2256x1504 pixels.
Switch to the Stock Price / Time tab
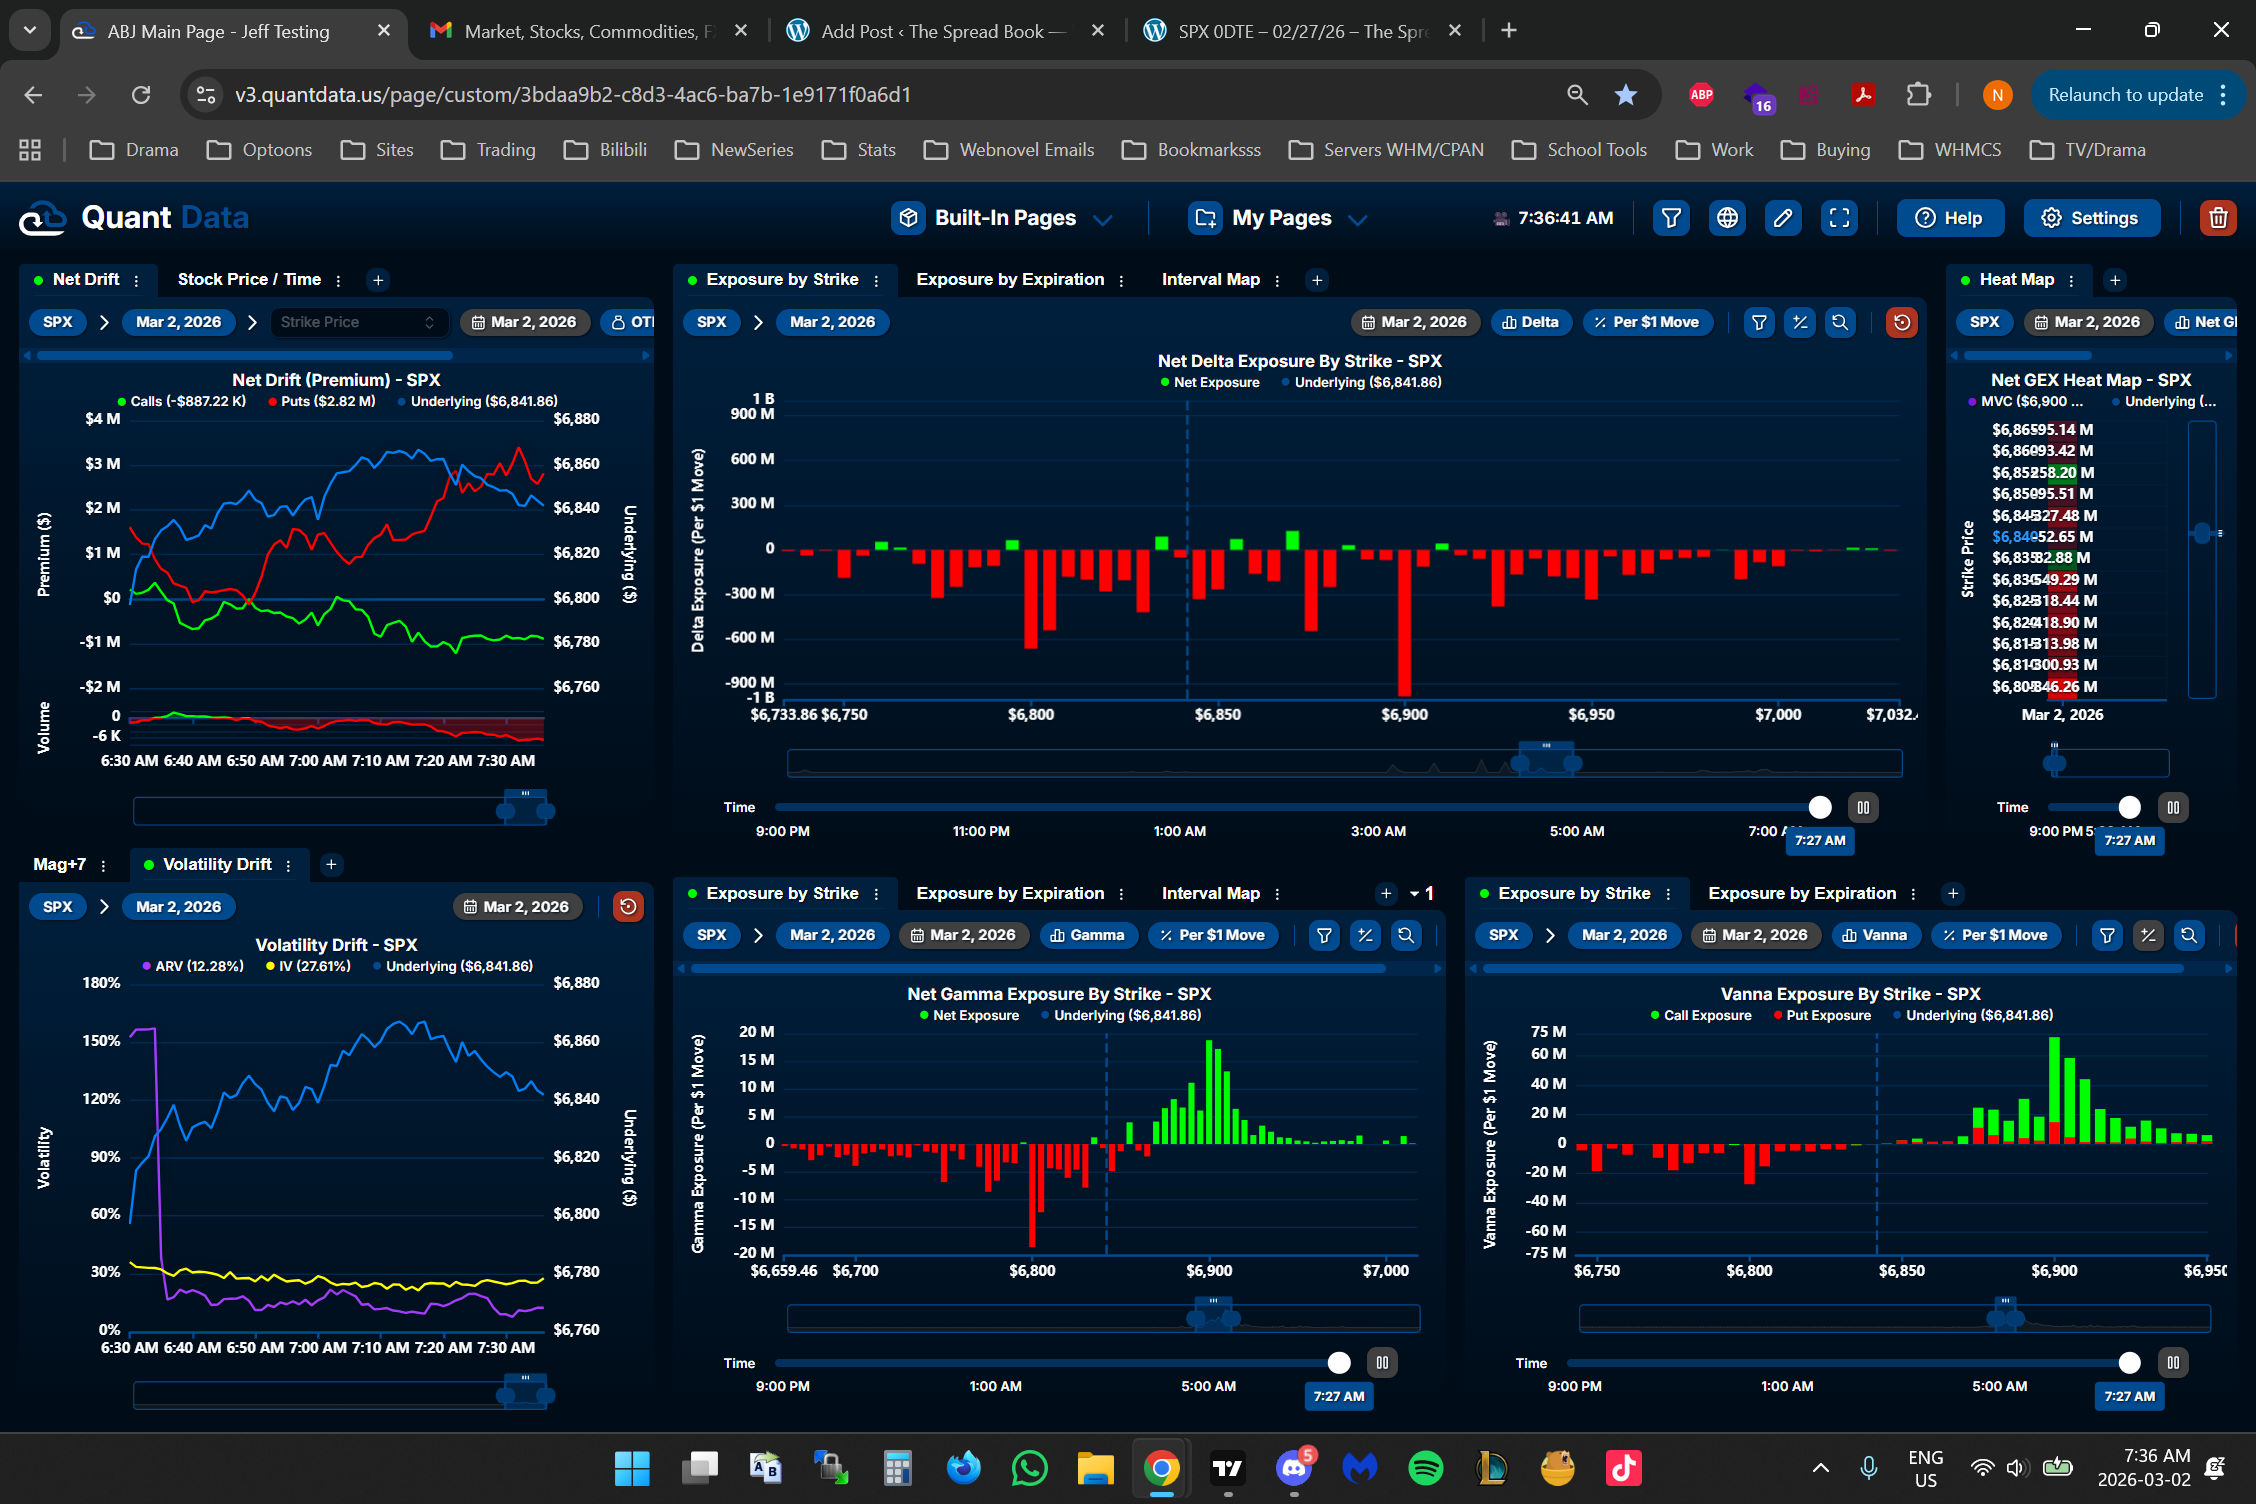(249, 280)
